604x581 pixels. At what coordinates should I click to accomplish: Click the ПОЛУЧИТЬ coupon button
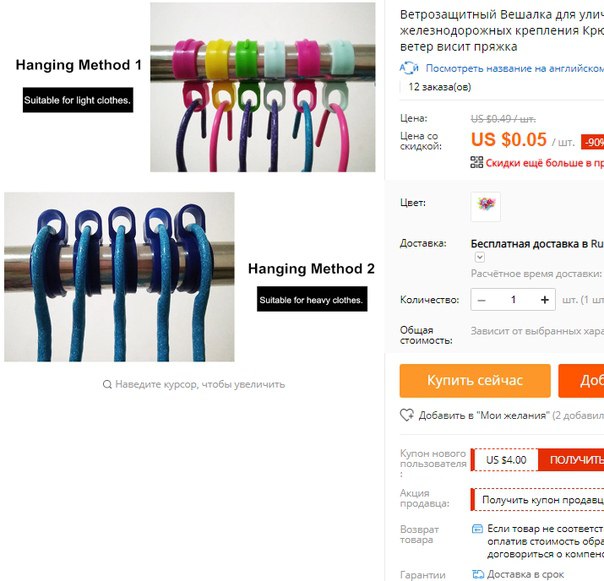(x=571, y=460)
